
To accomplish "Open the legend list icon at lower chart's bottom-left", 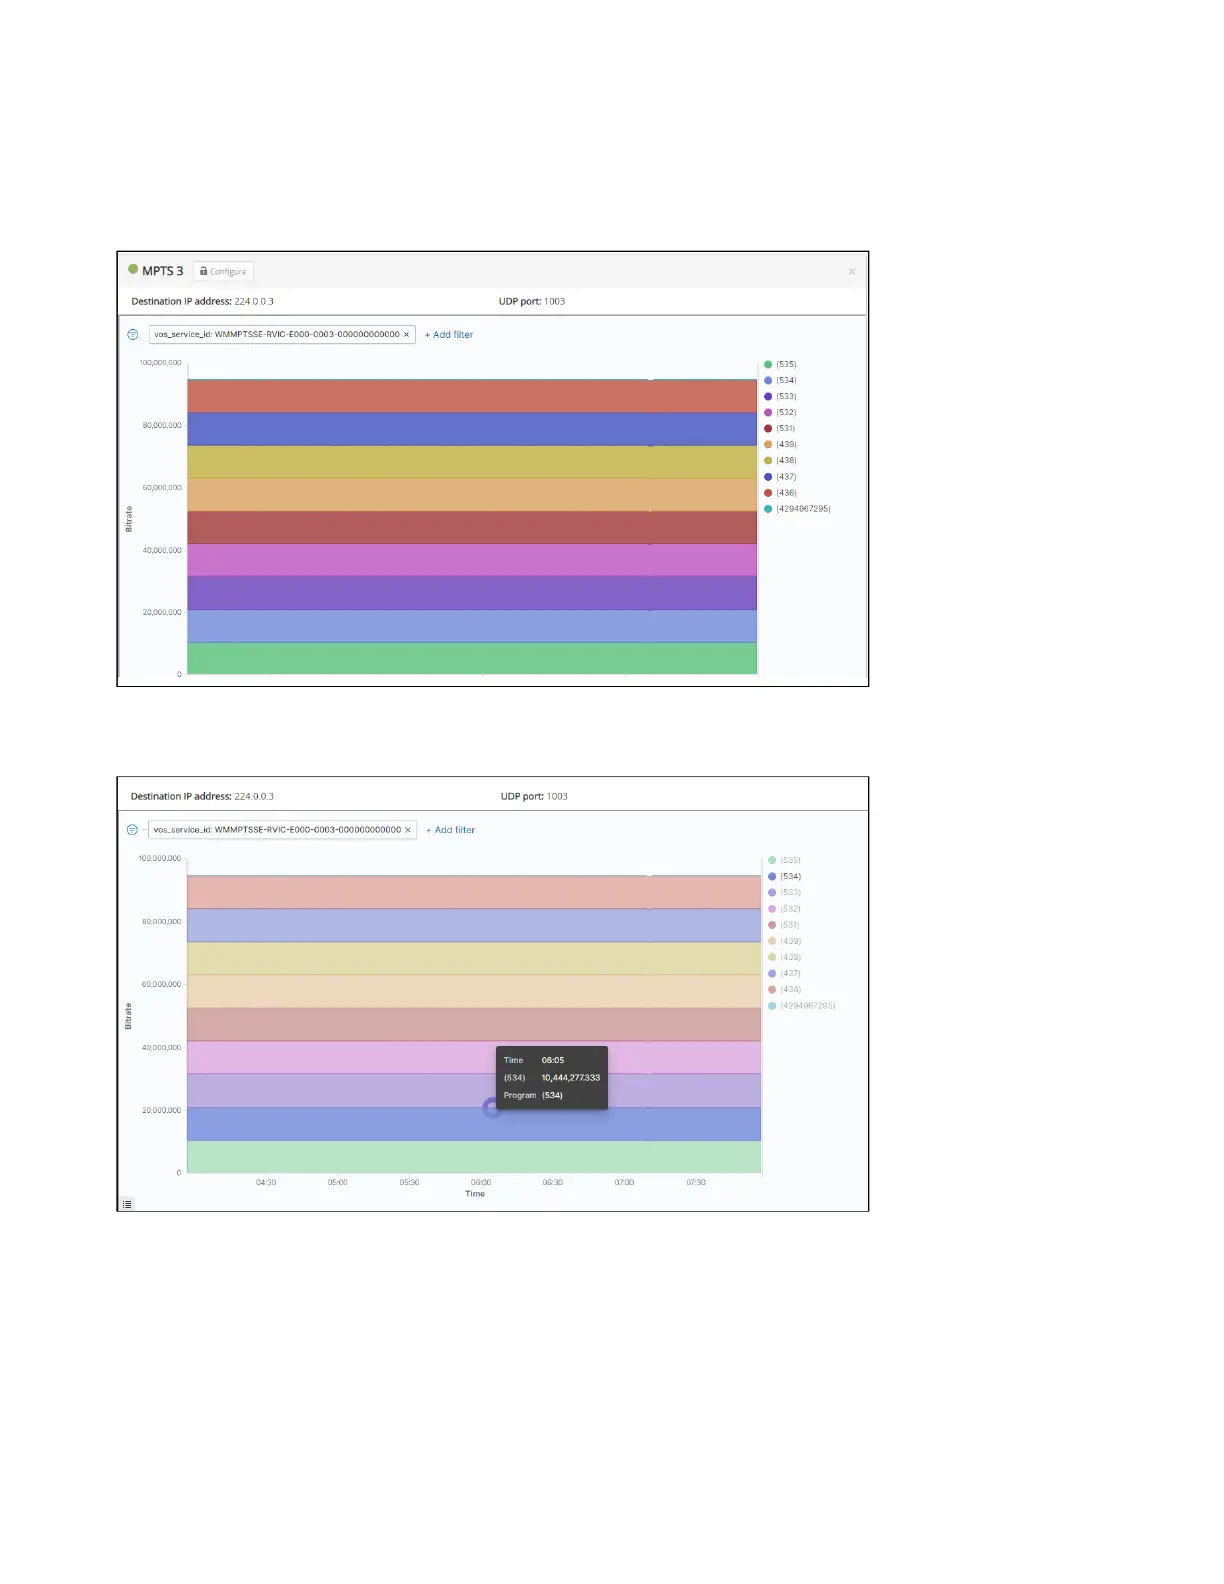I will (x=127, y=1204).
